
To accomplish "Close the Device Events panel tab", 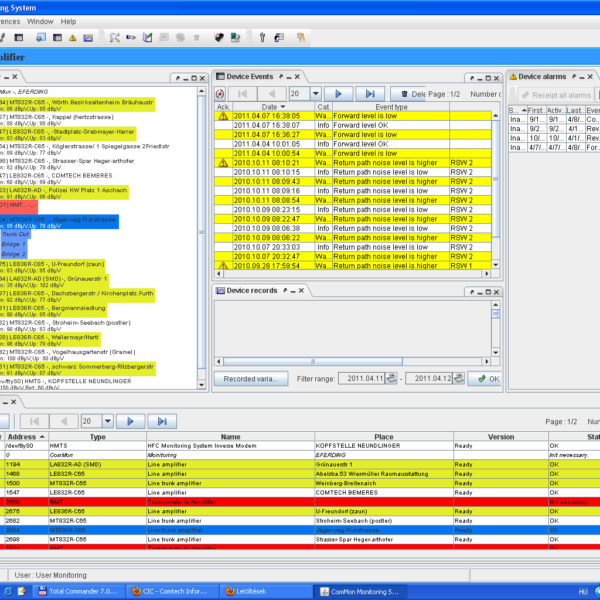I will (x=299, y=77).
